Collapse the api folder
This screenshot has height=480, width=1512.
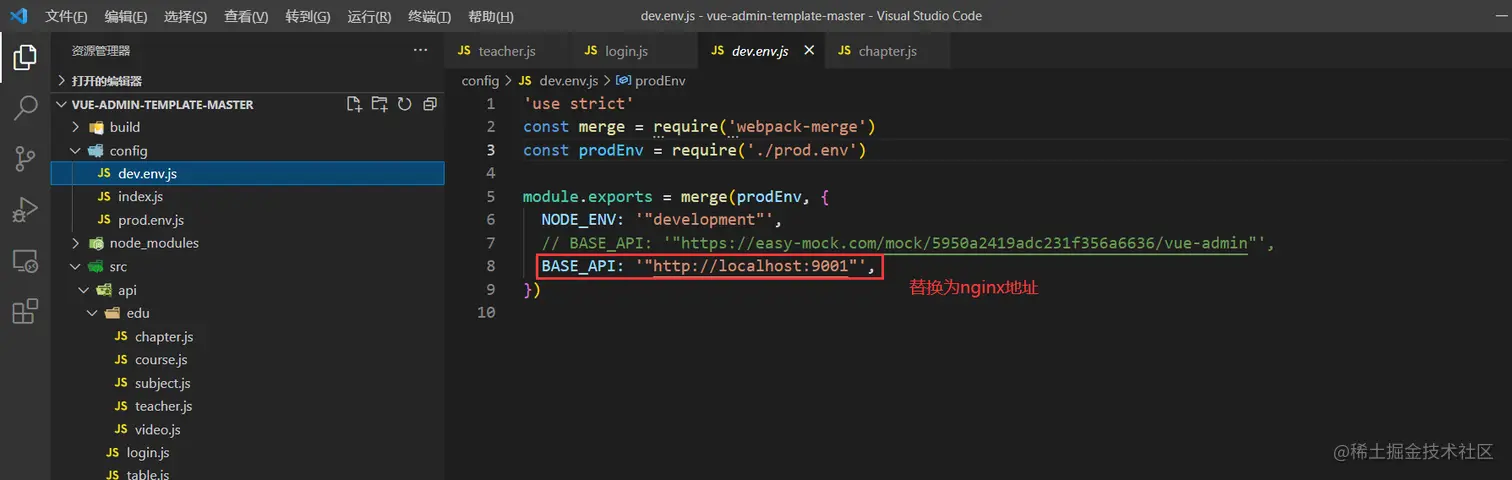pyautogui.click(x=127, y=290)
